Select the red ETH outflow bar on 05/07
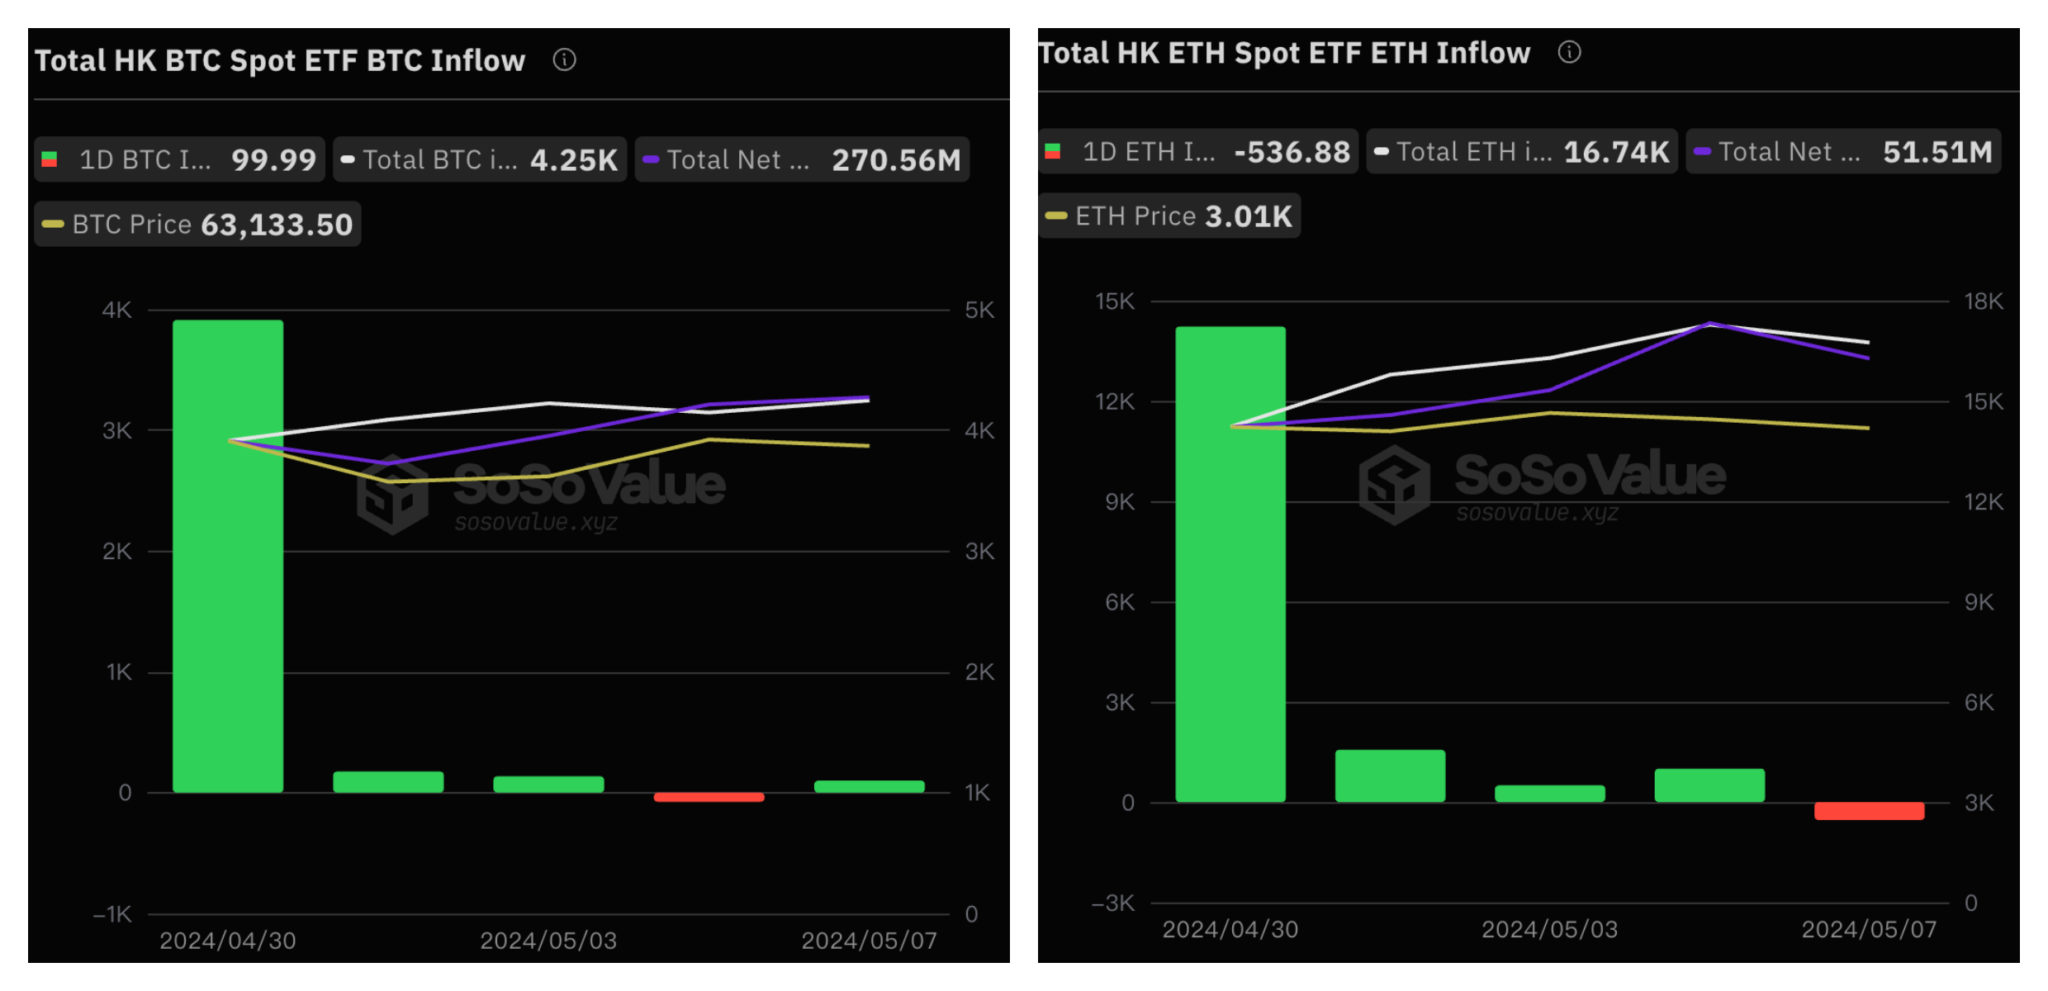This screenshot has width=2048, height=991. pyautogui.click(x=1868, y=811)
